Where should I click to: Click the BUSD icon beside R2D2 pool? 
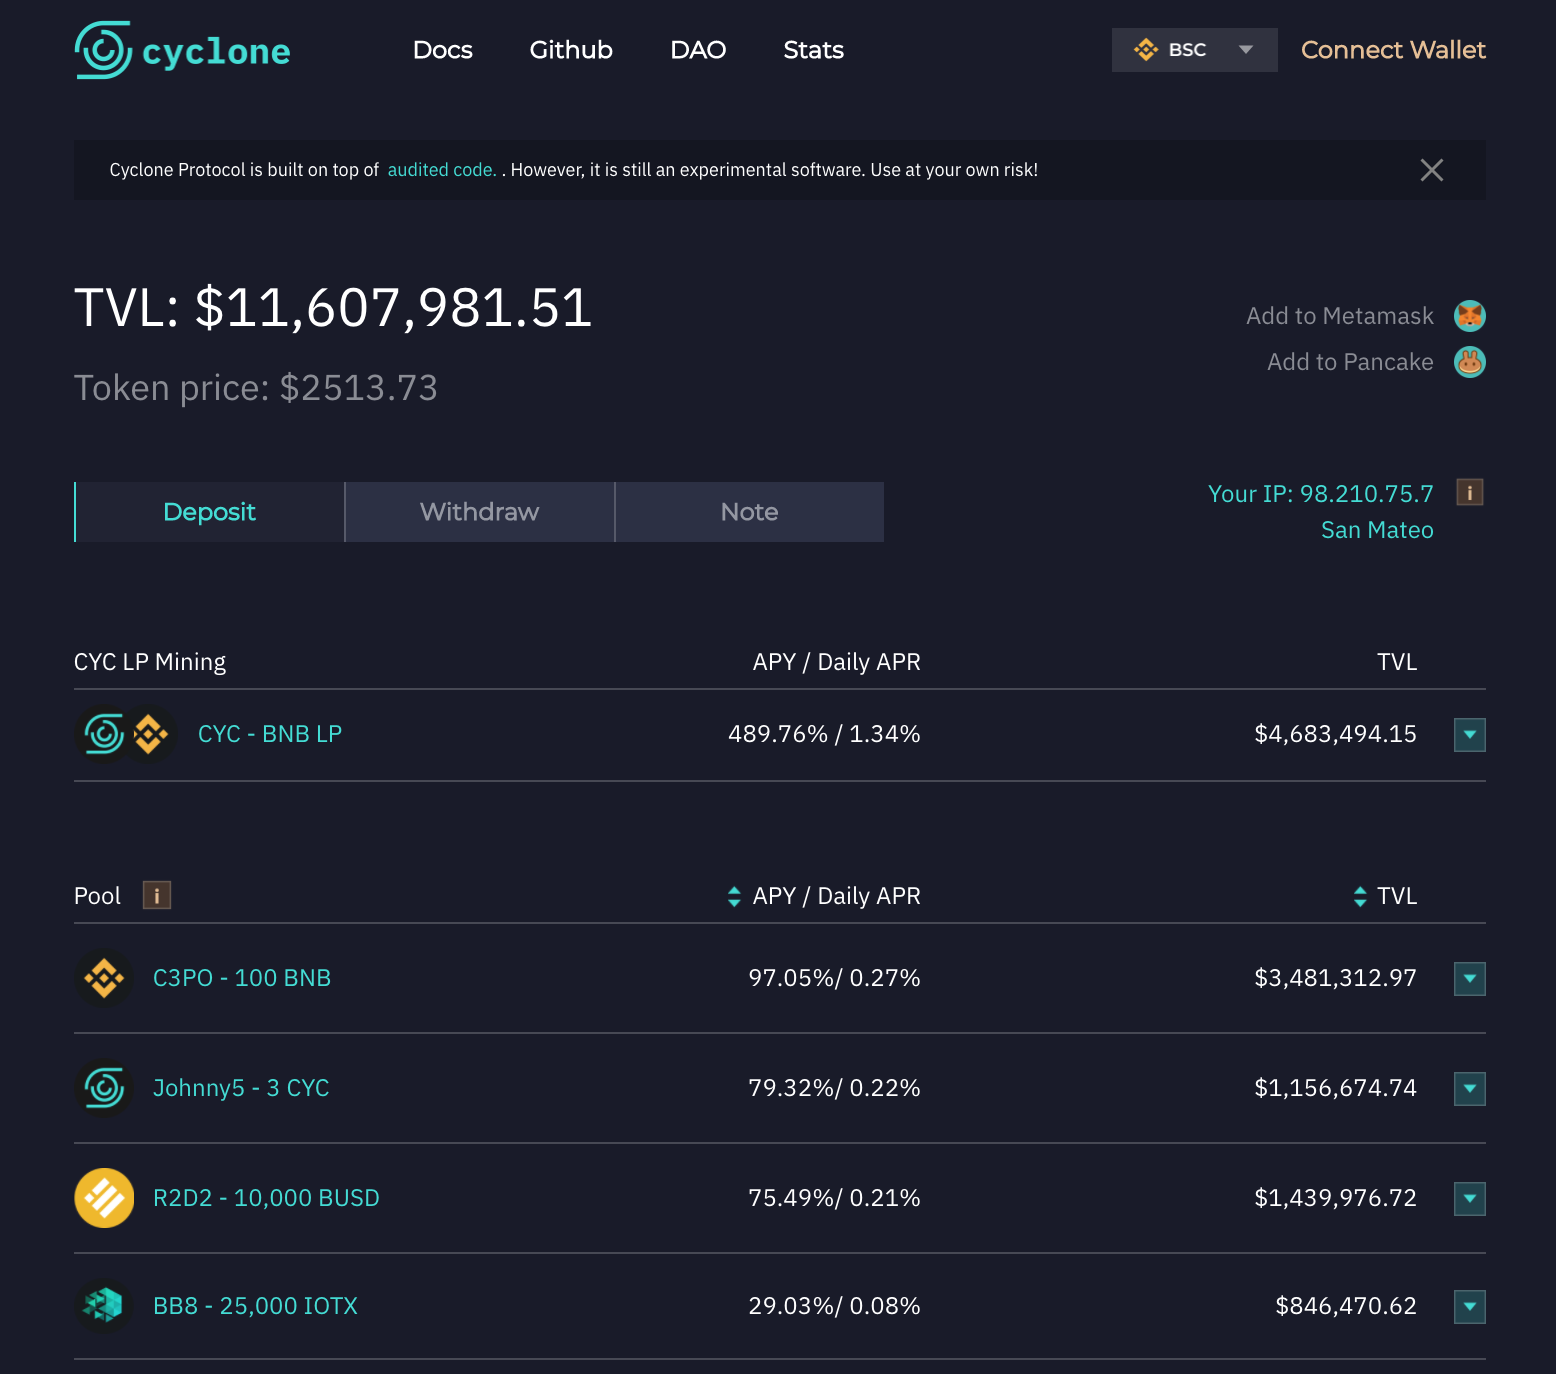[x=104, y=1198]
